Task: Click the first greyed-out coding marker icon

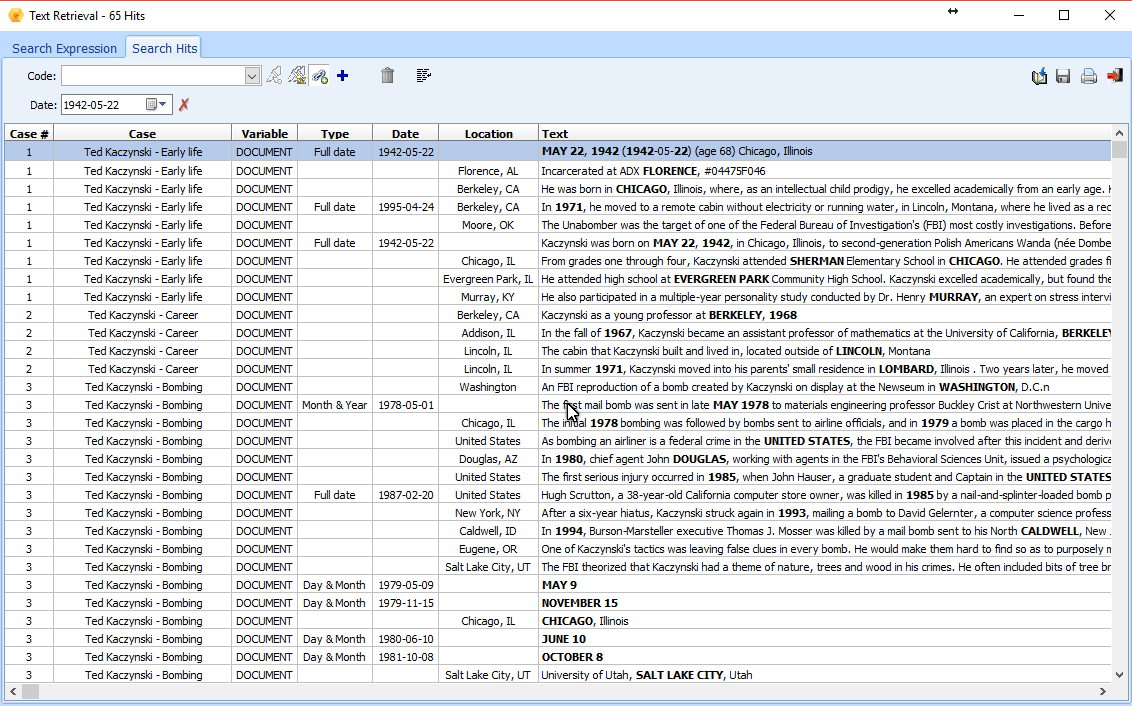Action: tap(274, 76)
